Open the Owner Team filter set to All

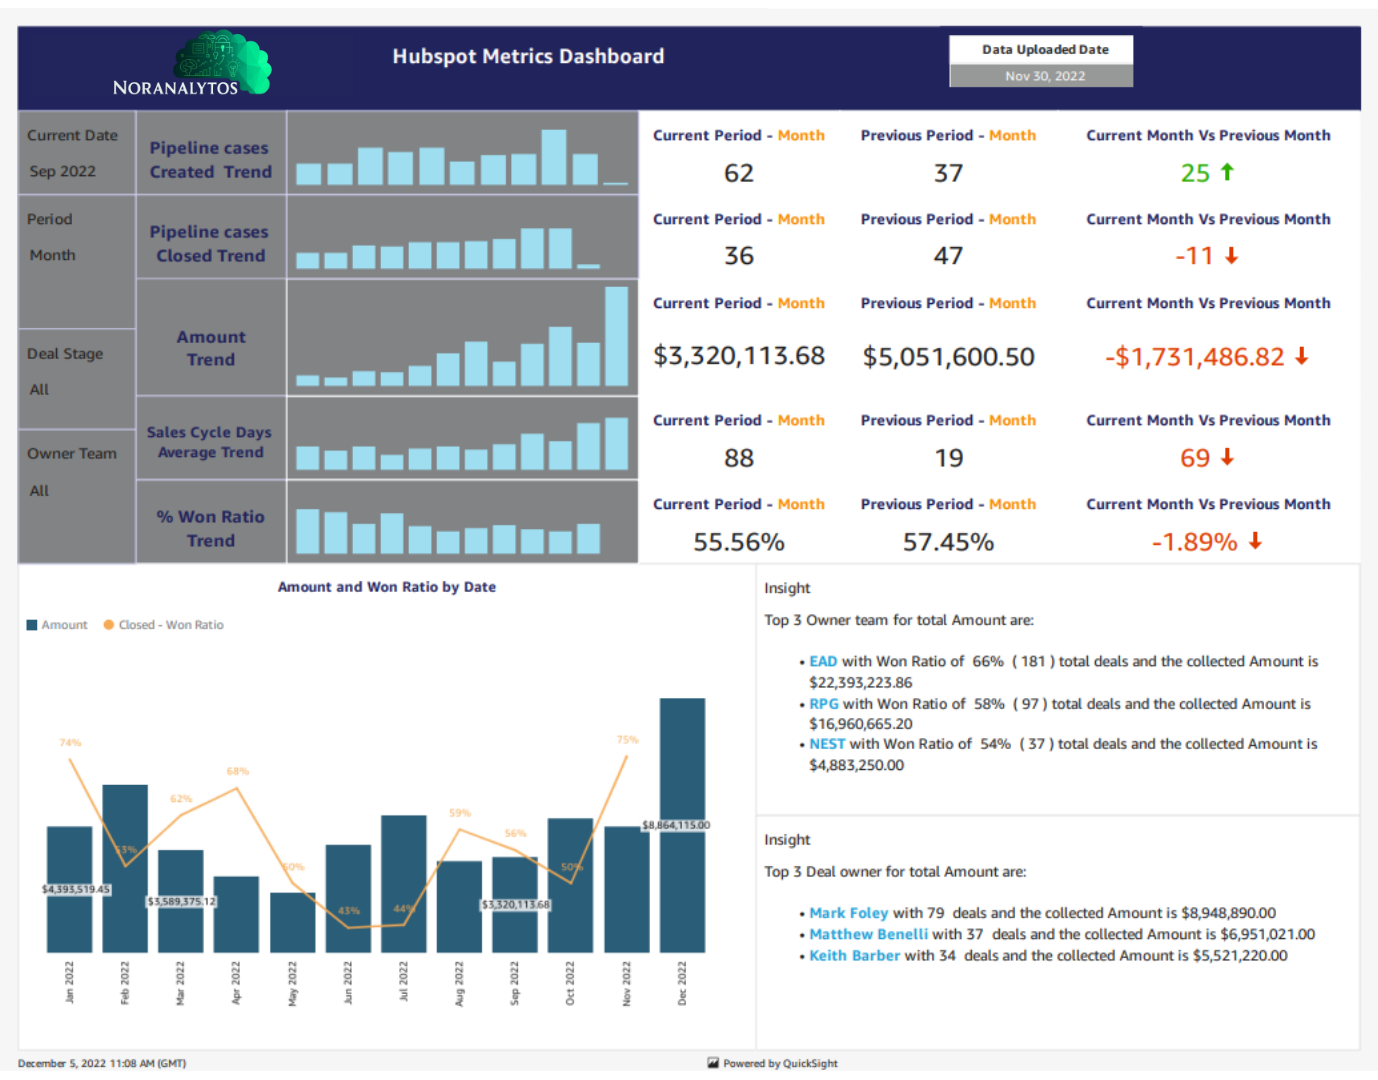pyautogui.click(x=72, y=471)
